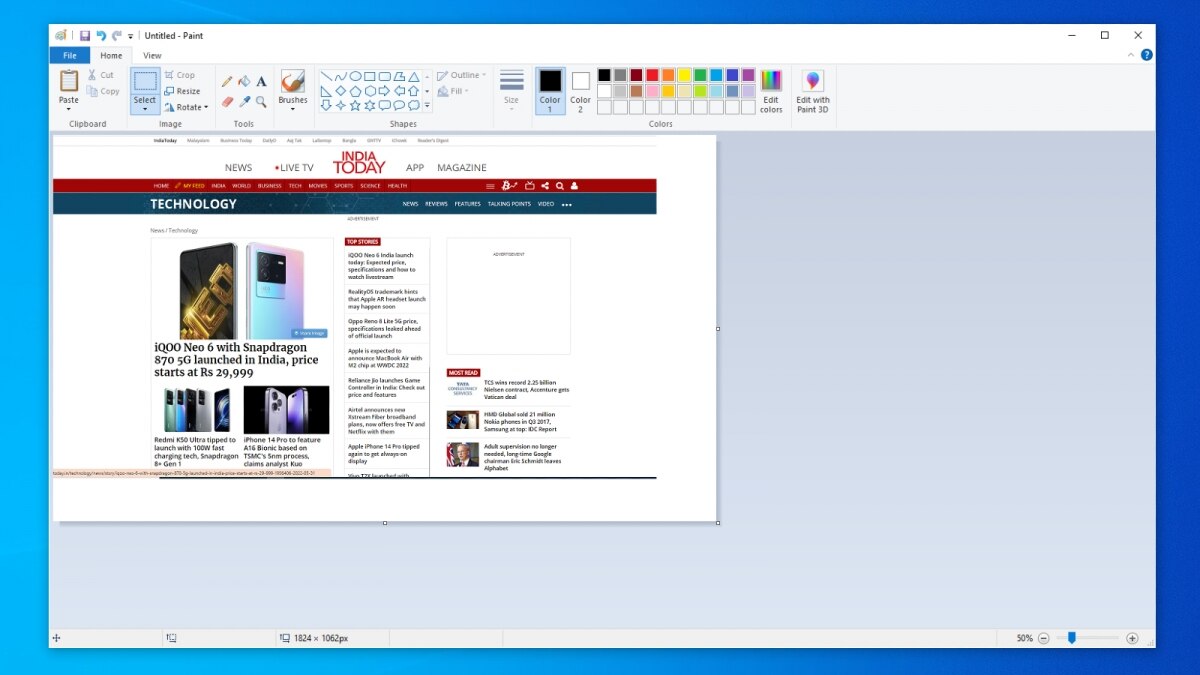Click the zoom slider handle
Screen dimensions: 1200x675
pyautogui.click(x=1072, y=637)
